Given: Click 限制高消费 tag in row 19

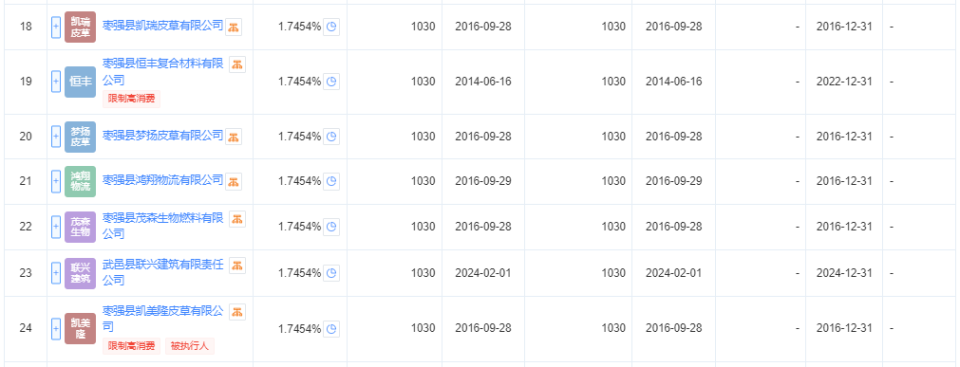Looking at the screenshot, I should pos(131,99).
